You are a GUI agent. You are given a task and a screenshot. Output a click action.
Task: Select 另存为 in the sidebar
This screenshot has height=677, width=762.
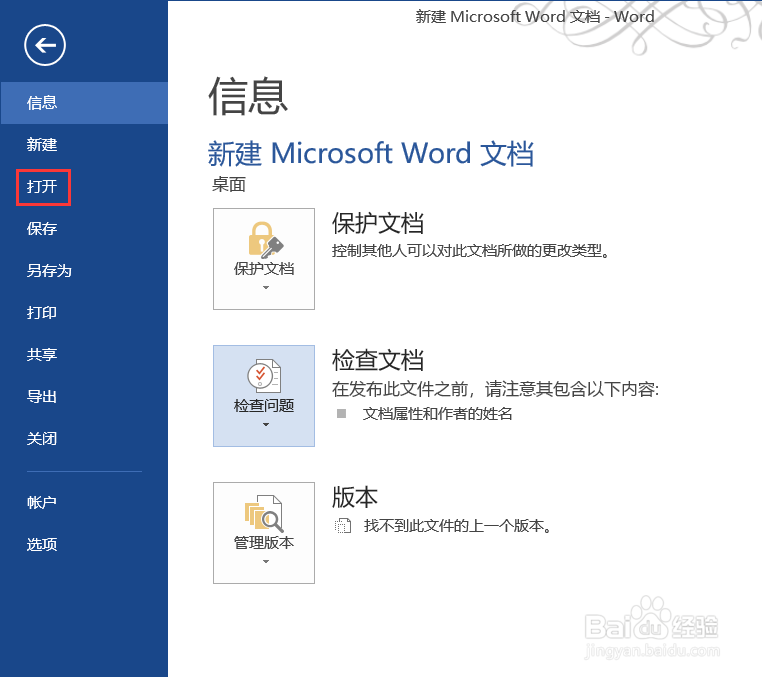click(84, 271)
